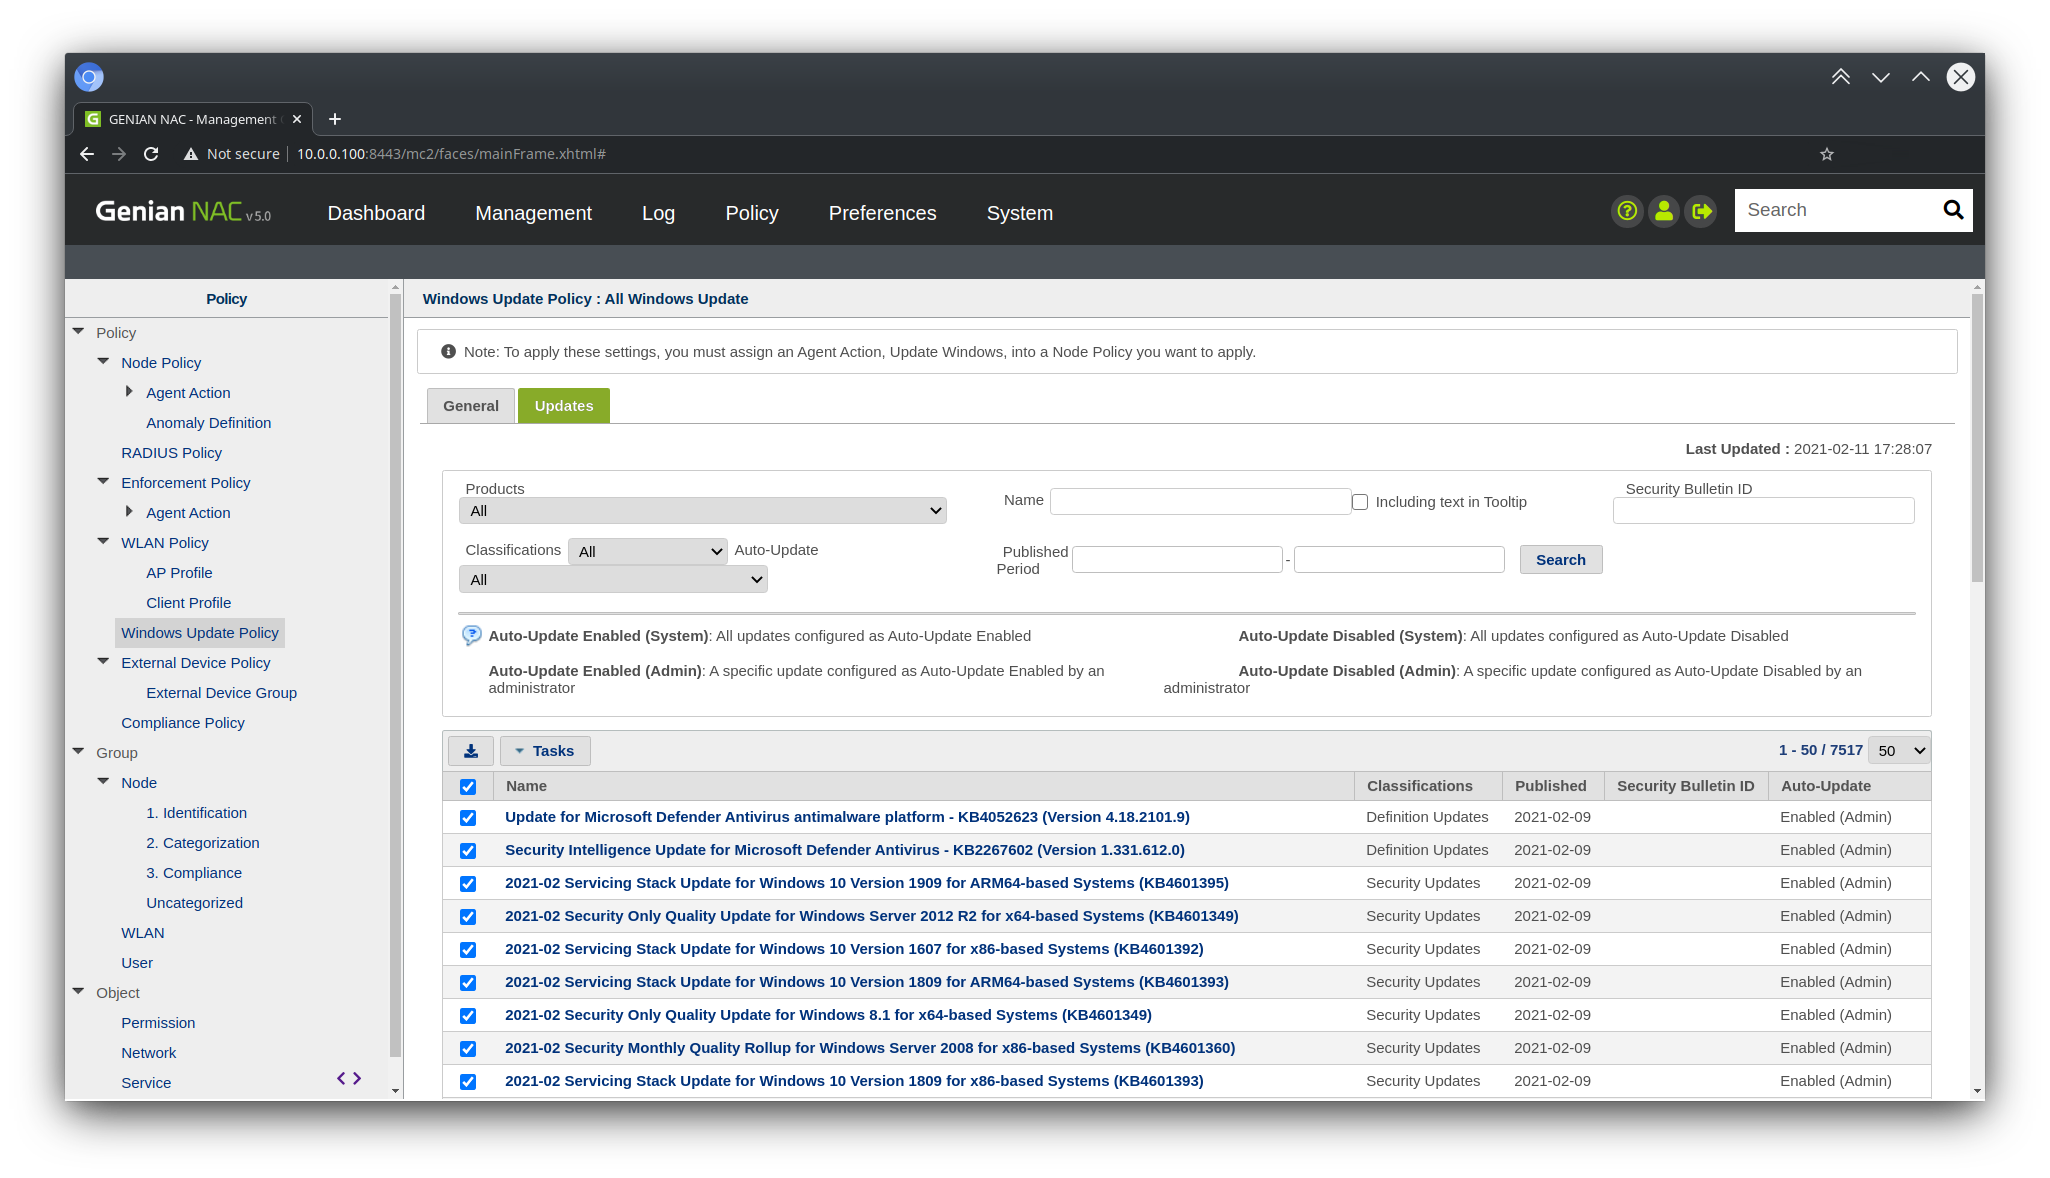This screenshot has width=2050, height=1178.
Task: Click the magnifier search icon
Action: tap(1953, 210)
